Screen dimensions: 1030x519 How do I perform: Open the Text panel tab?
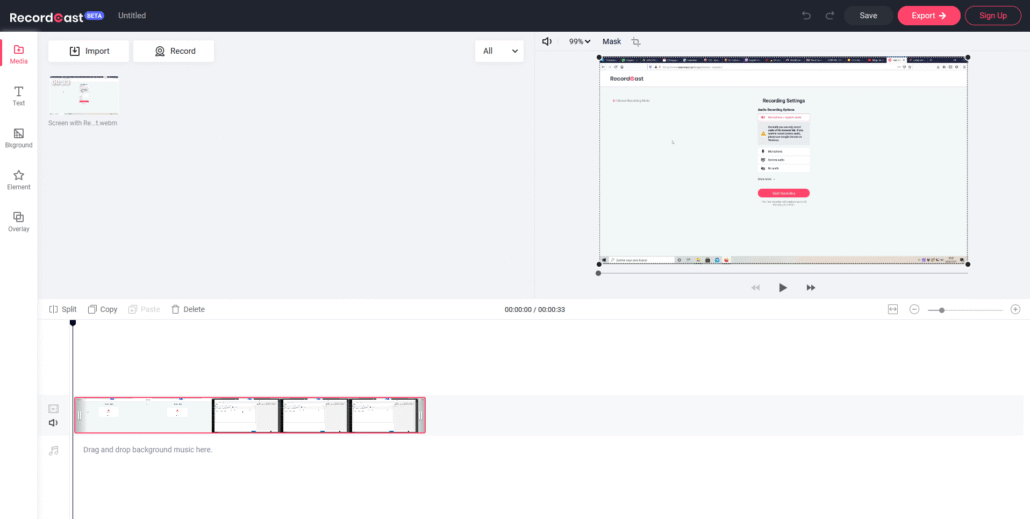[18, 96]
